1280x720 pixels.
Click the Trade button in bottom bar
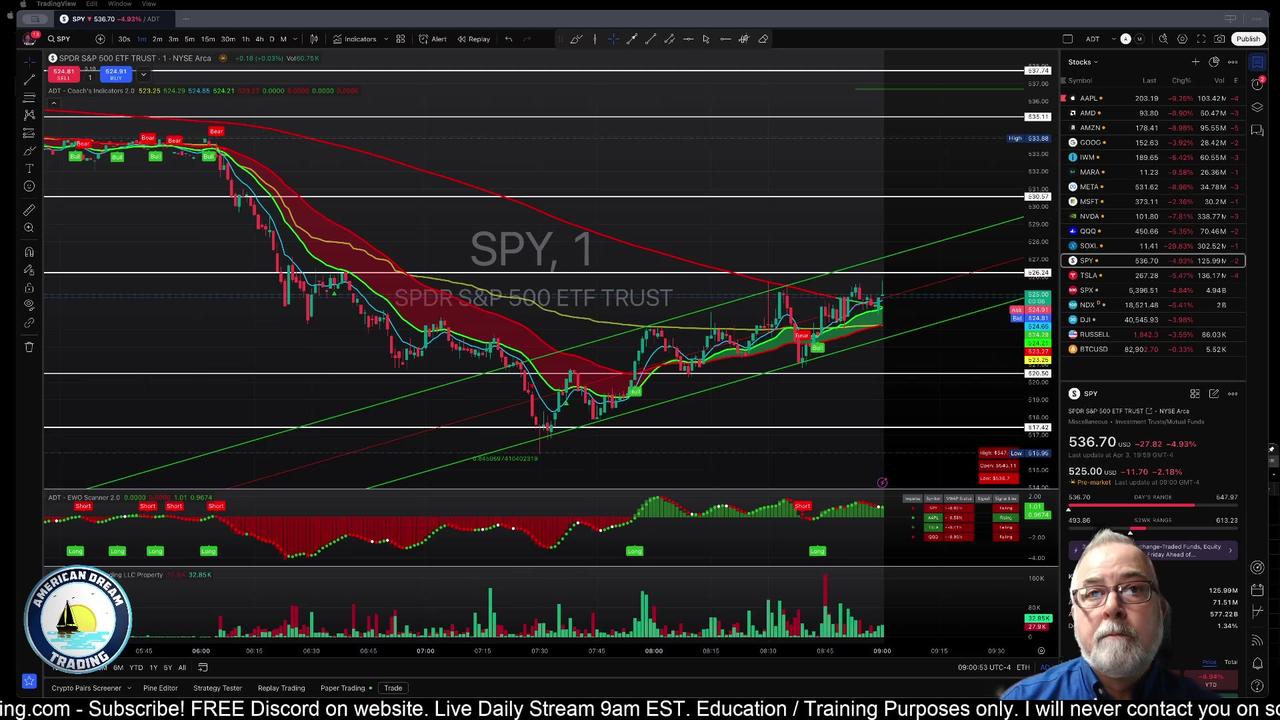[393, 688]
